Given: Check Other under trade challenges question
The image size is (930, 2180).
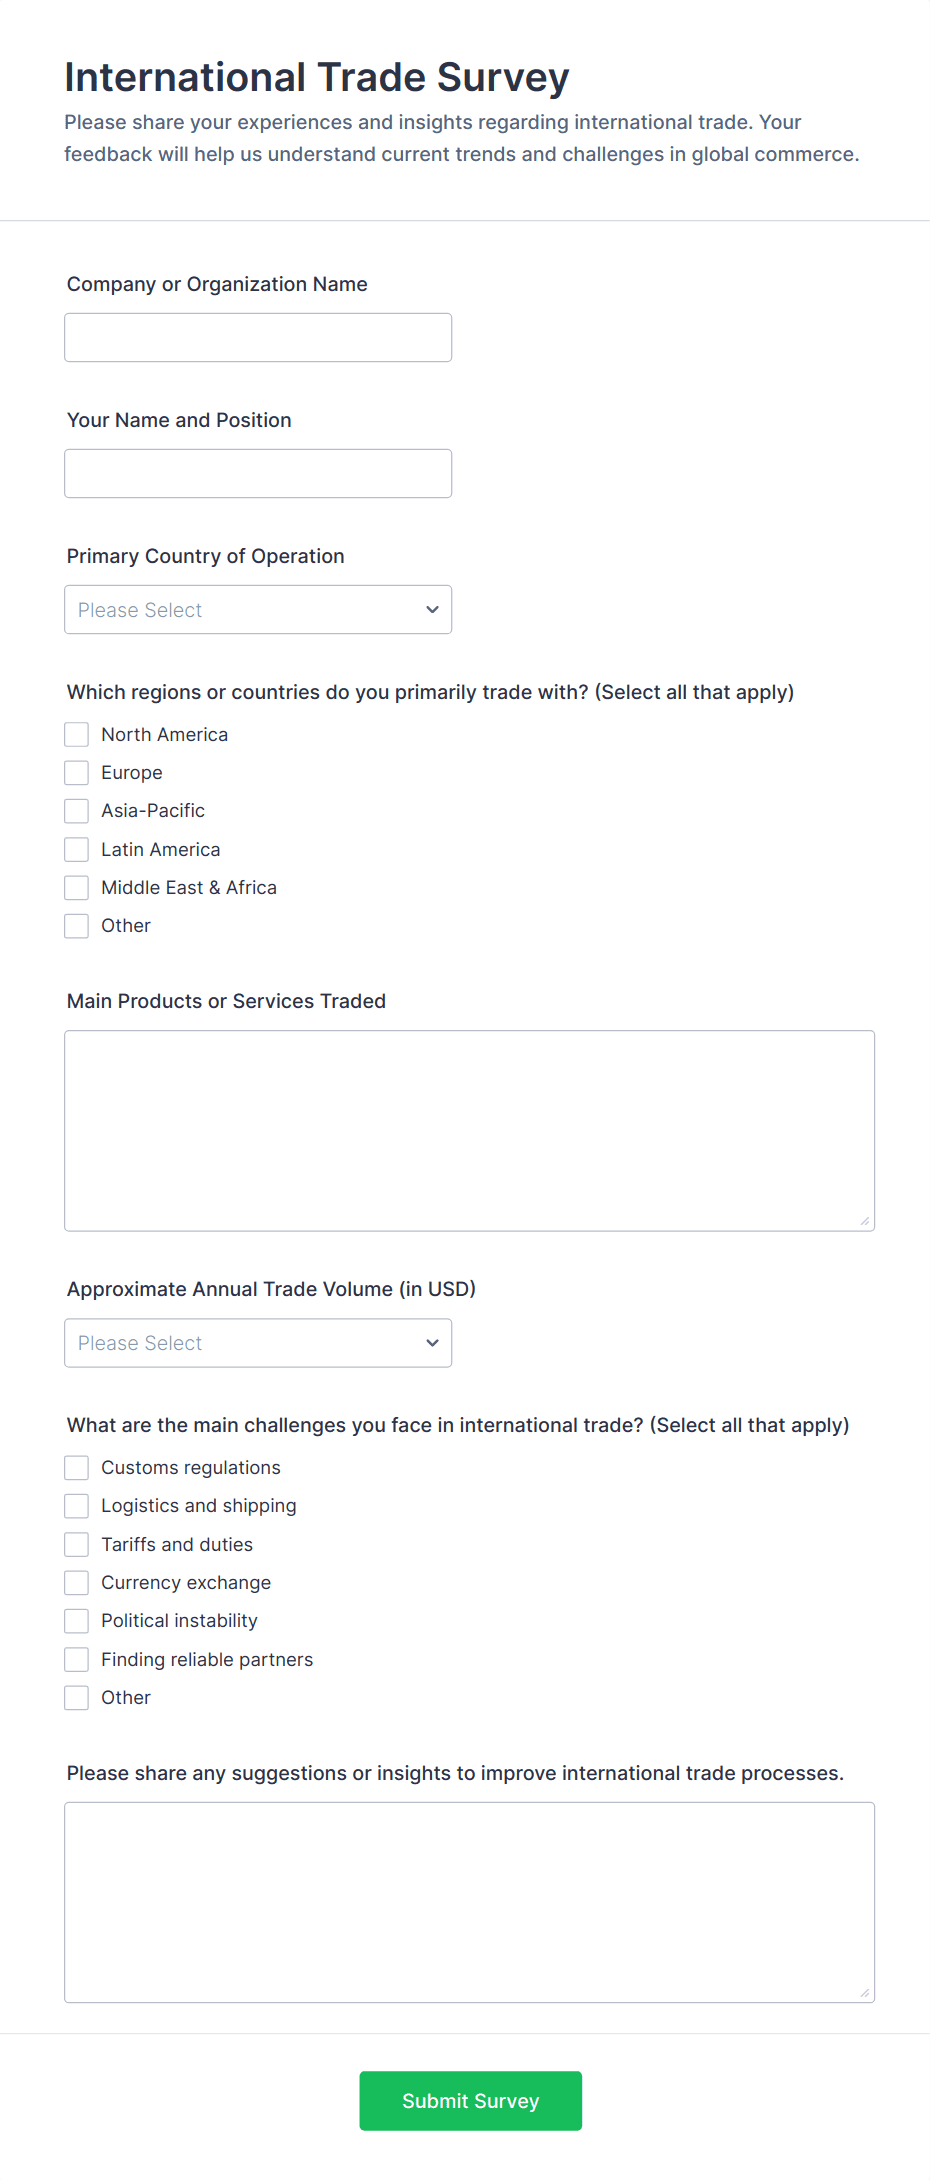Looking at the screenshot, I should (x=76, y=1697).
